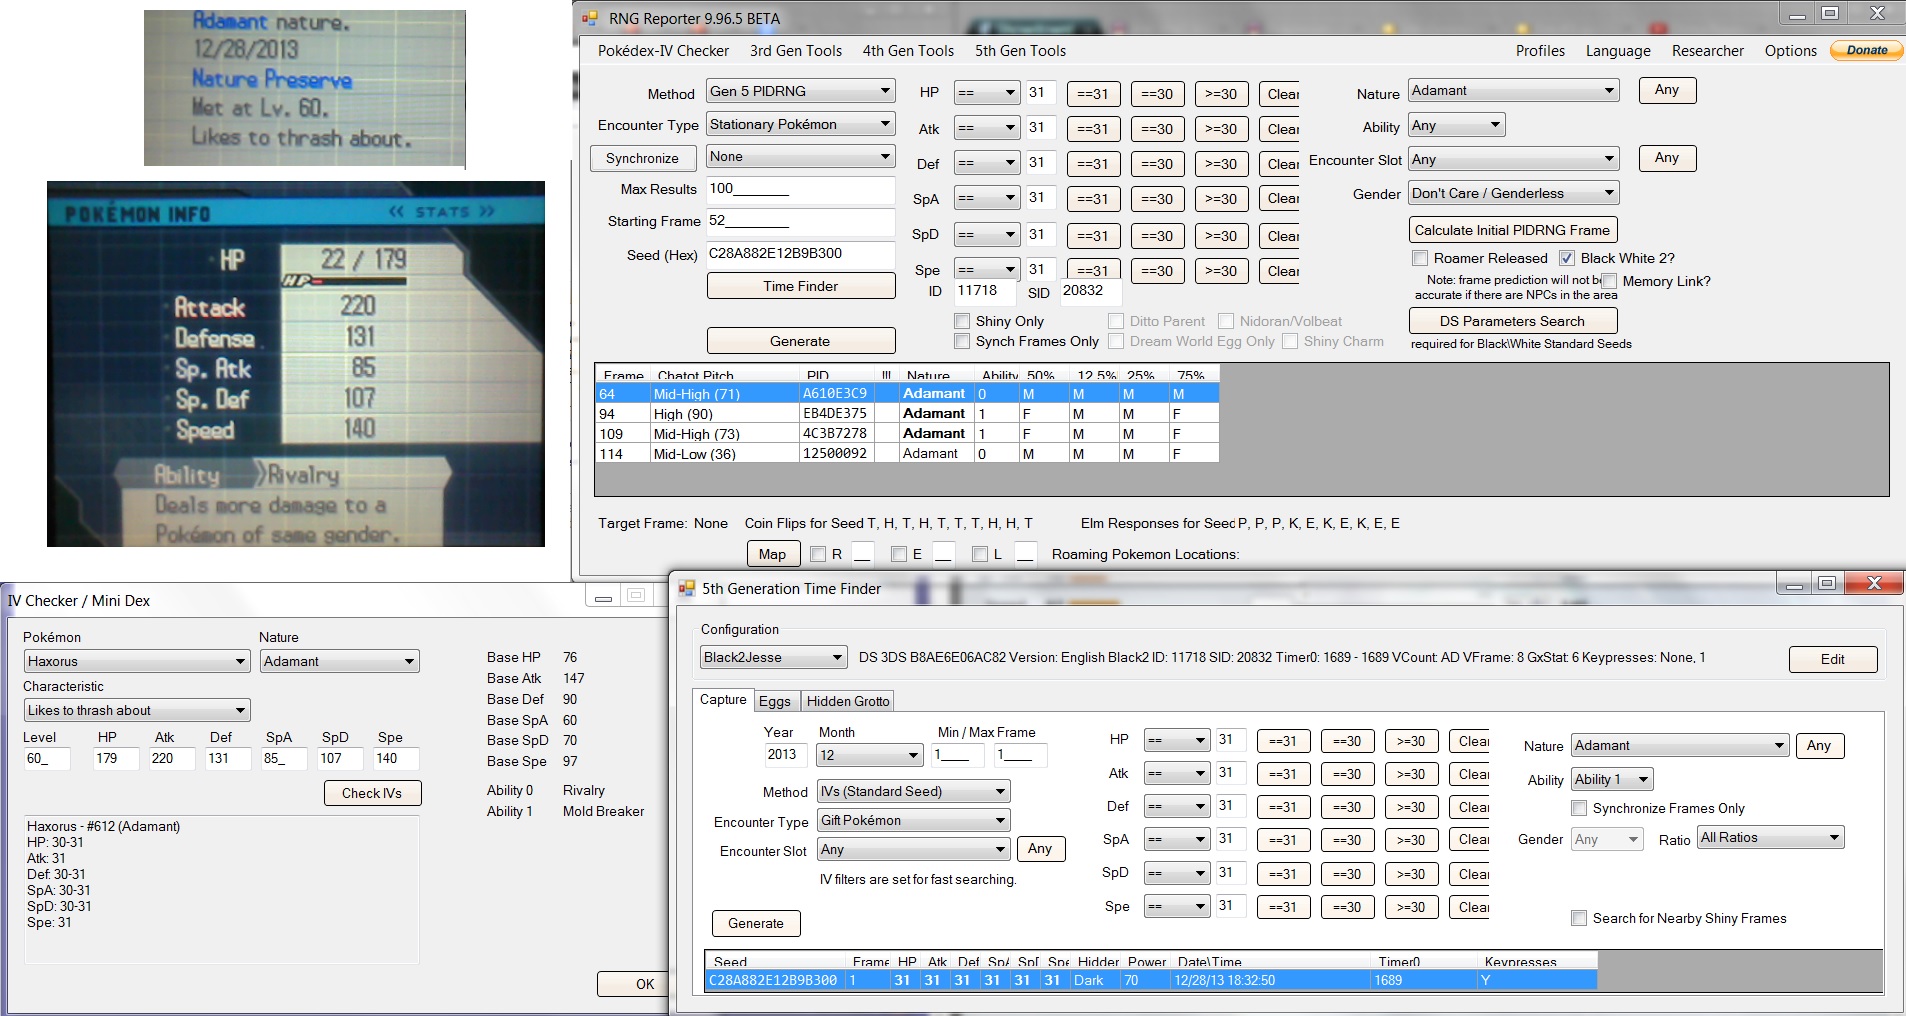Open the Month dropdown in Time Finder
The image size is (1906, 1016).
[869, 755]
